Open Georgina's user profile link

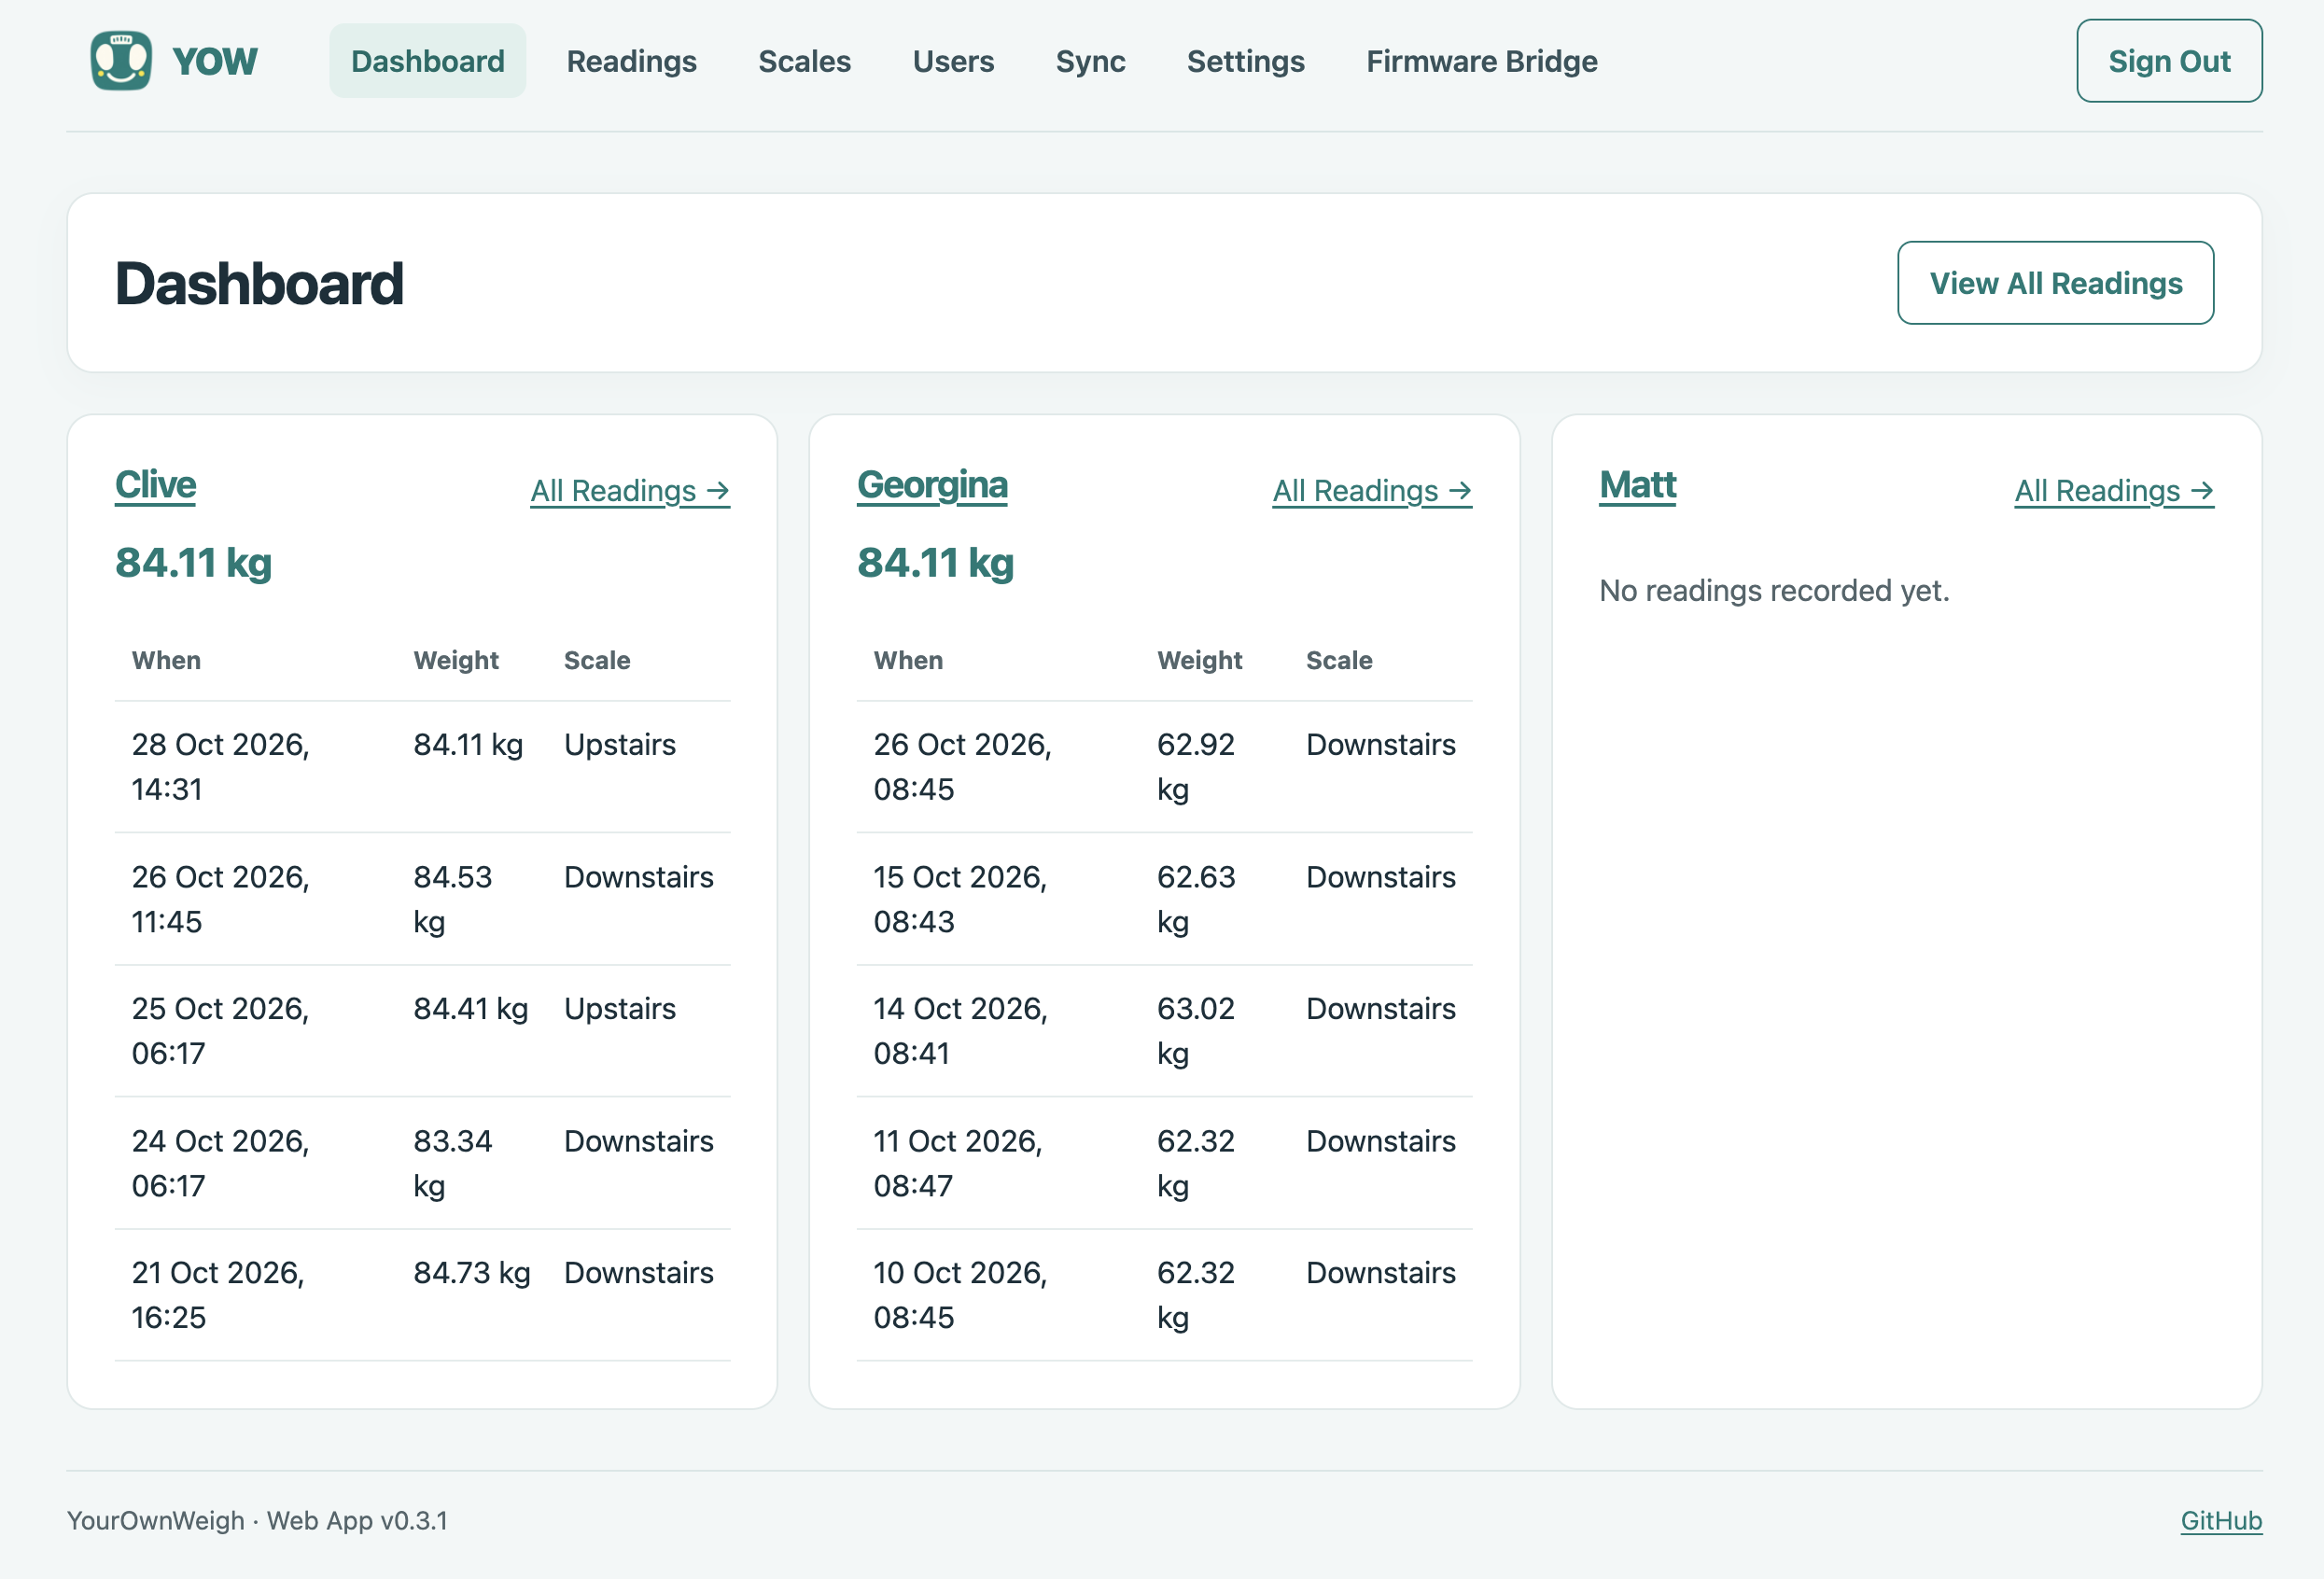pyautogui.click(x=932, y=485)
